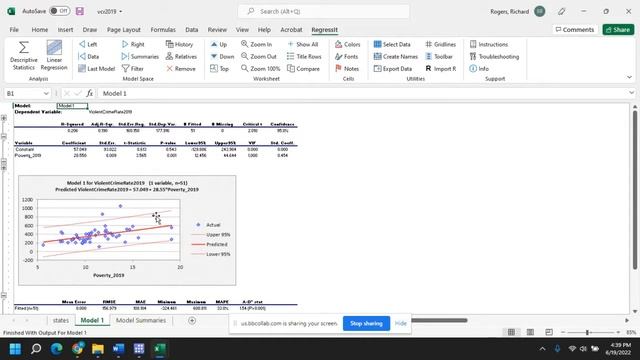This screenshot has height=360, width=640.
Task: Open model Summaries button
Action: pos(140,56)
